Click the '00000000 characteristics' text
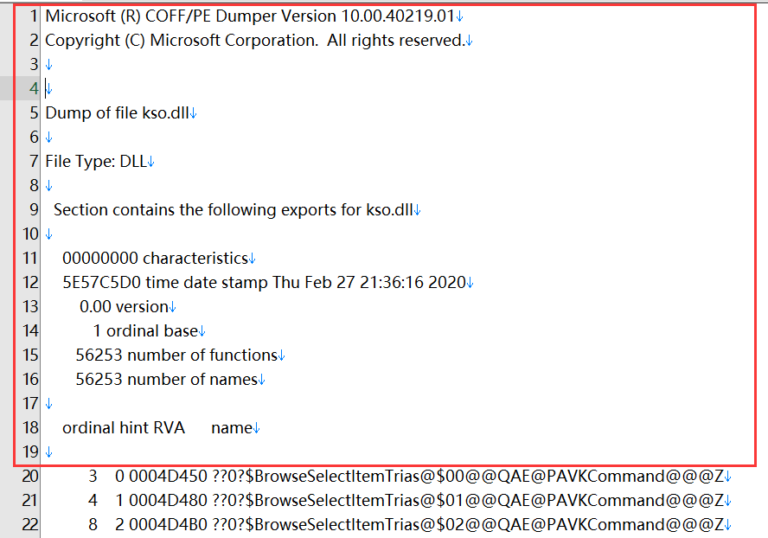Image resolution: width=768 pixels, height=538 pixels. tap(155, 258)
